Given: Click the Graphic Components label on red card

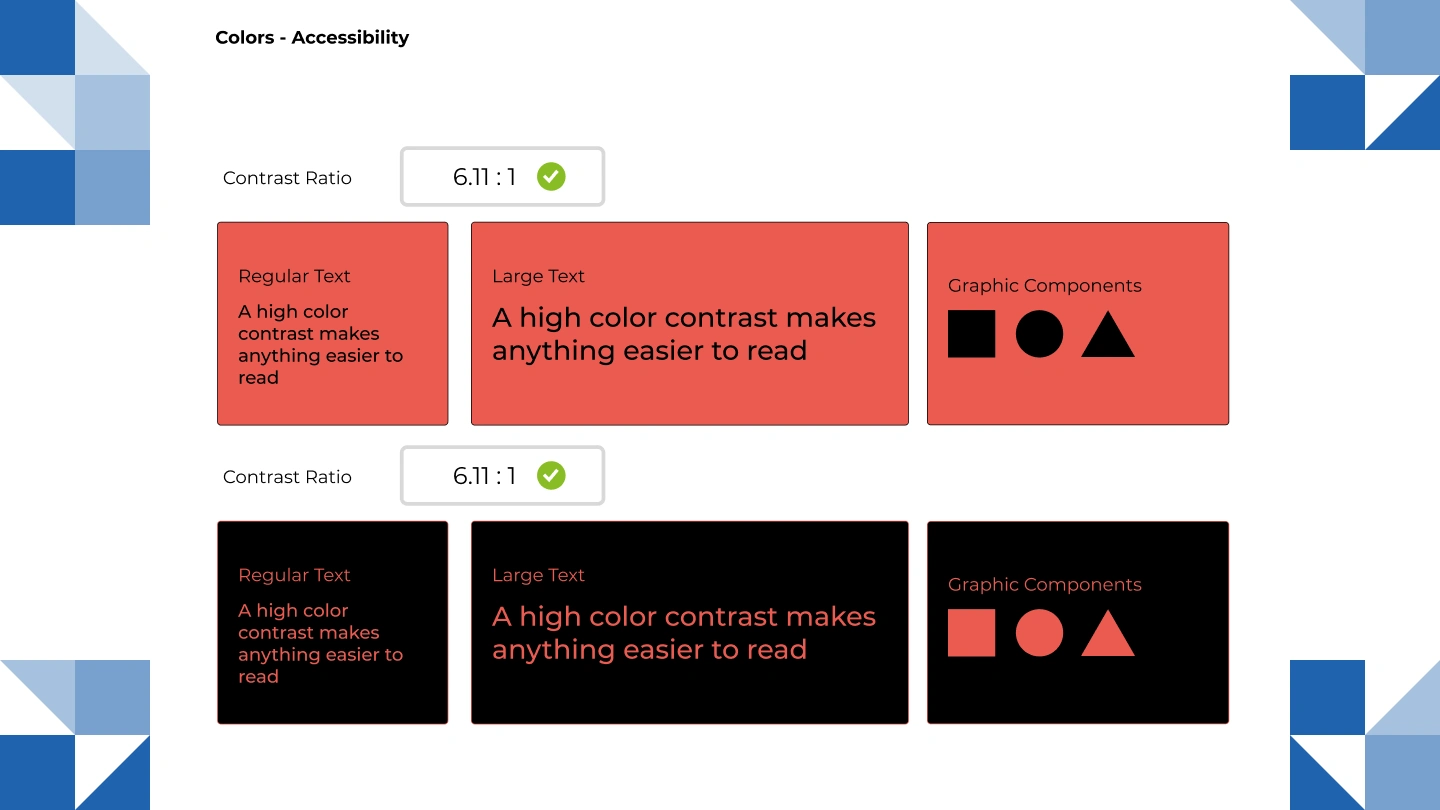Looking at the screenshot, I should pos(1045,286).
